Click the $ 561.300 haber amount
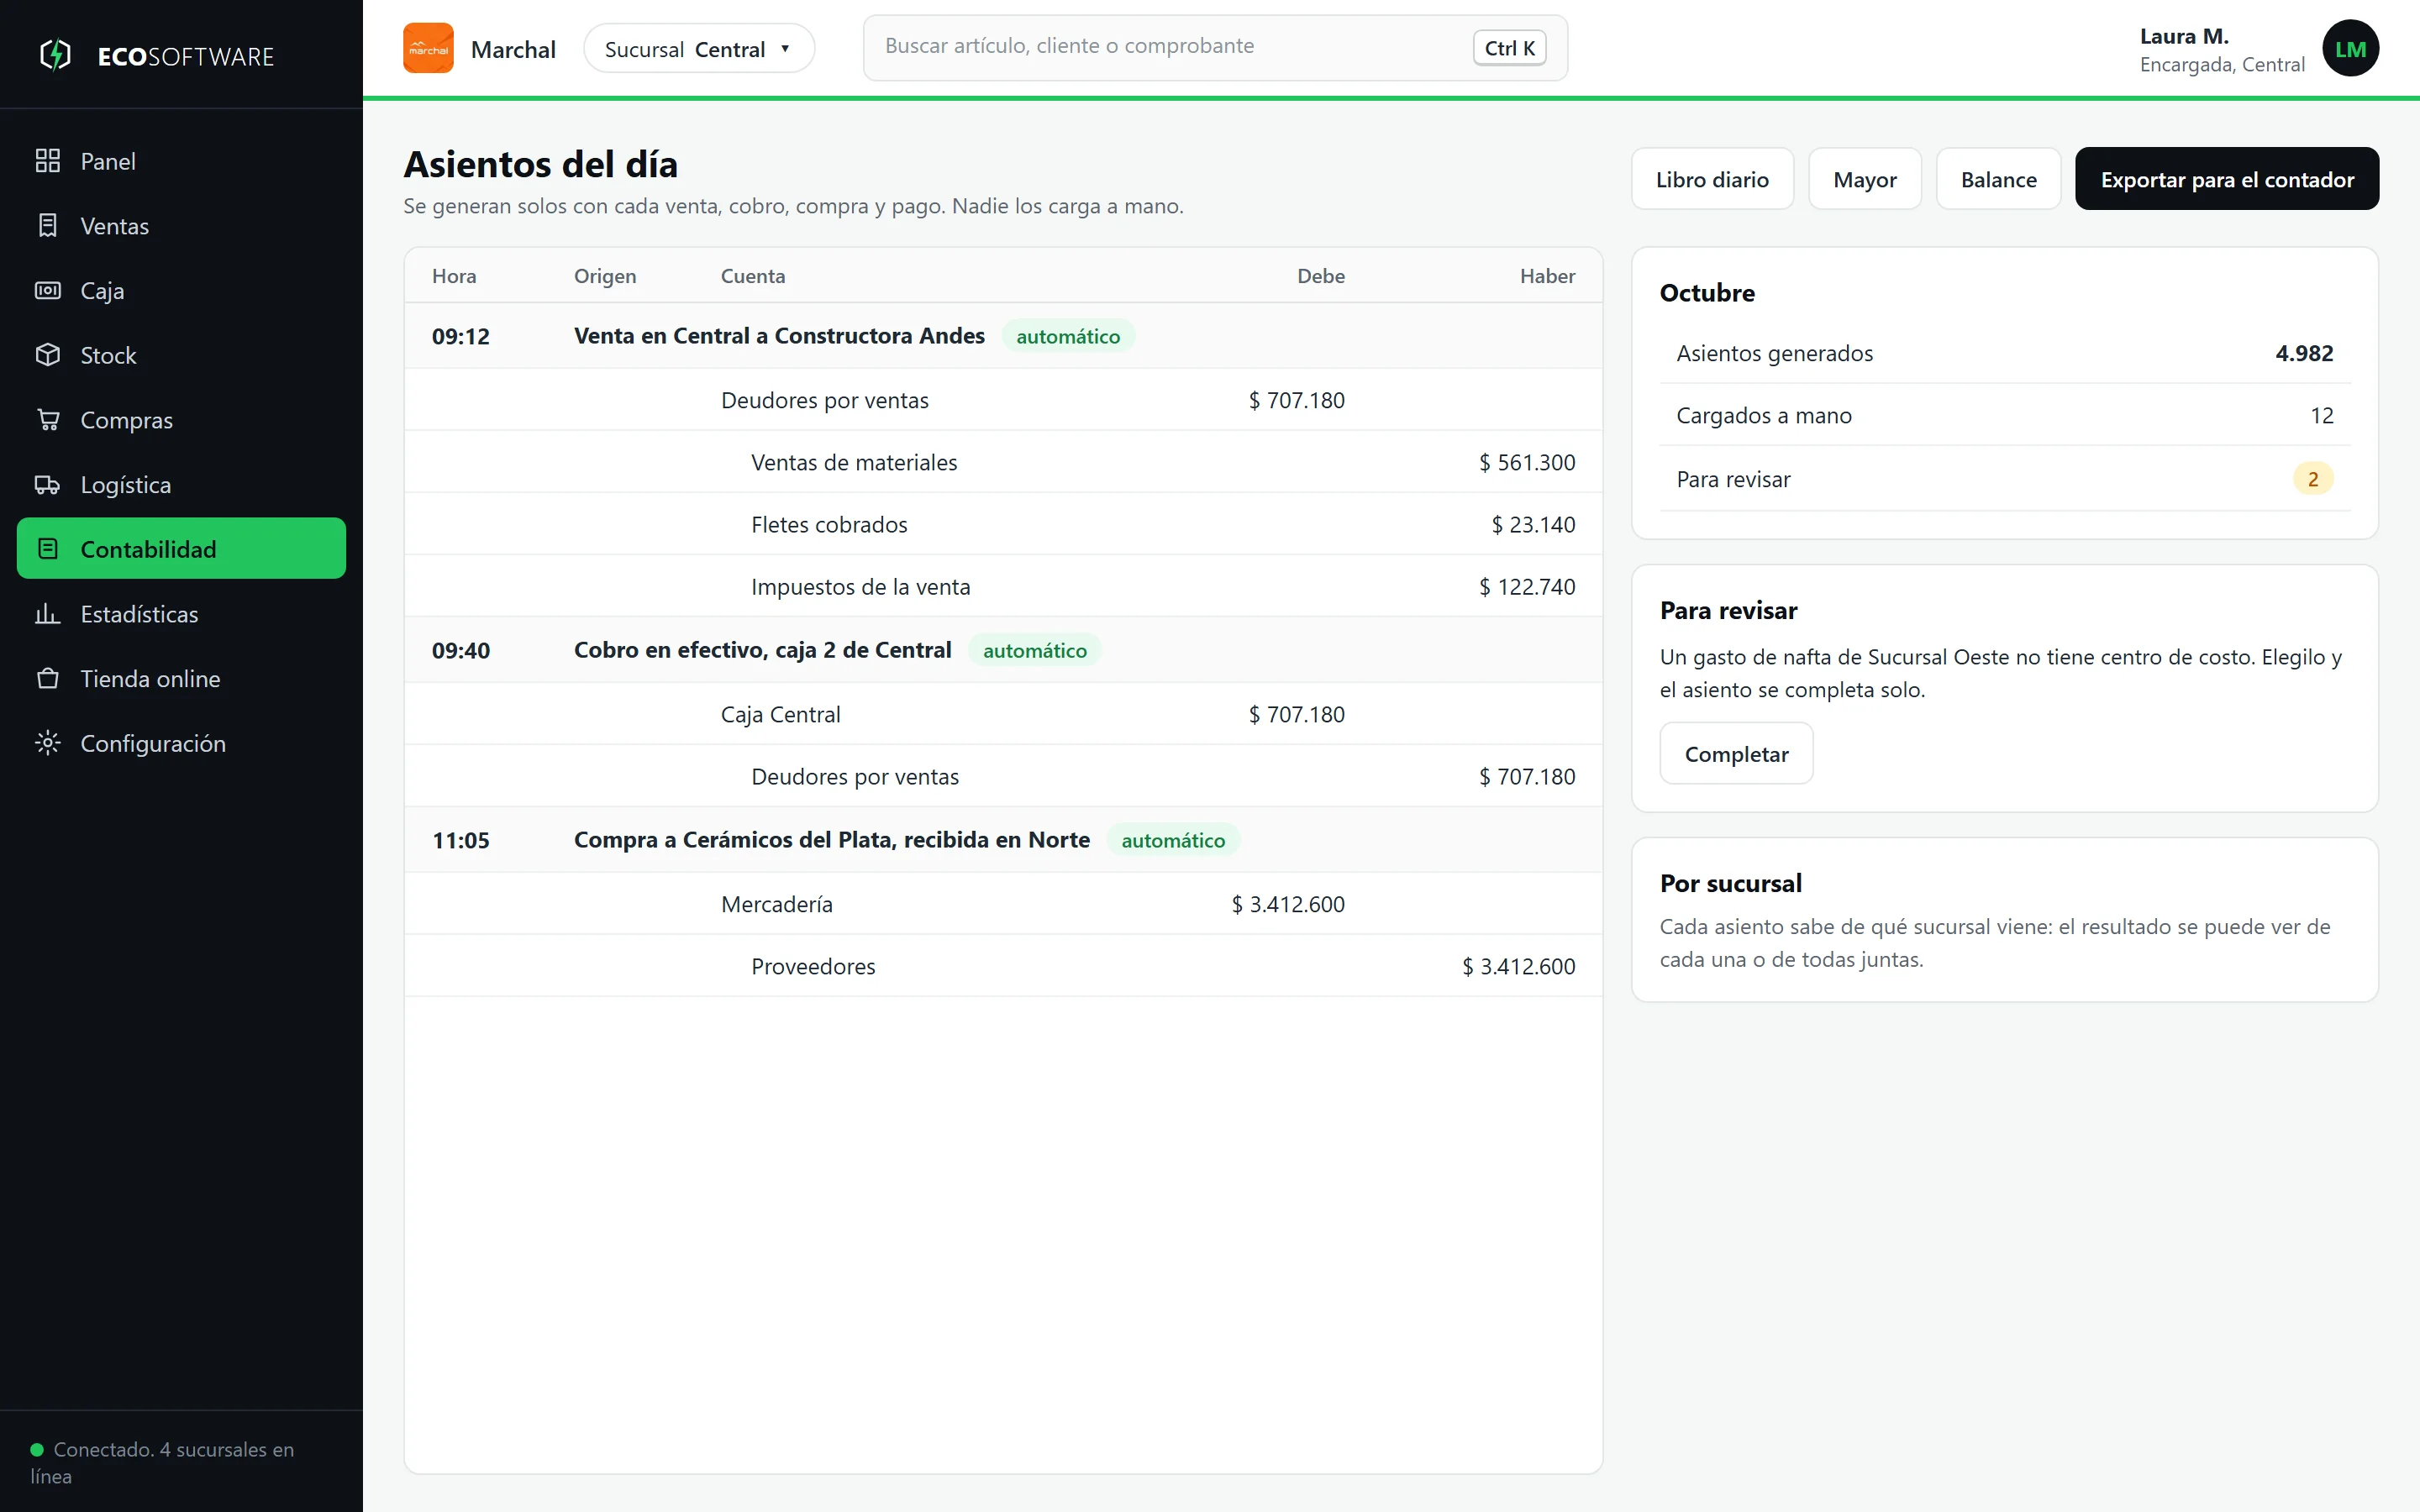 coord(1527,462)
